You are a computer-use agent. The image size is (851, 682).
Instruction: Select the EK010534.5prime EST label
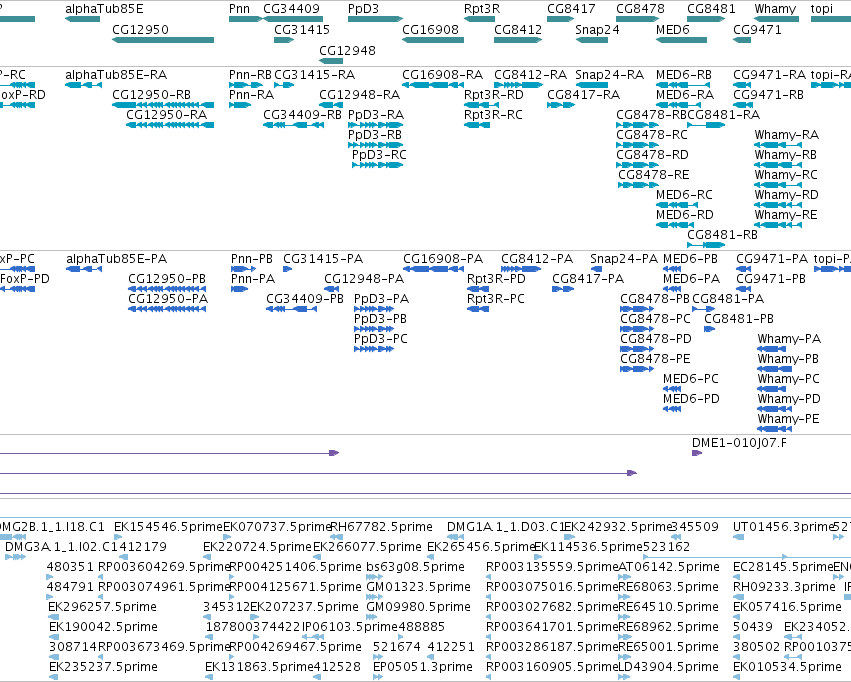click(787, 667)
